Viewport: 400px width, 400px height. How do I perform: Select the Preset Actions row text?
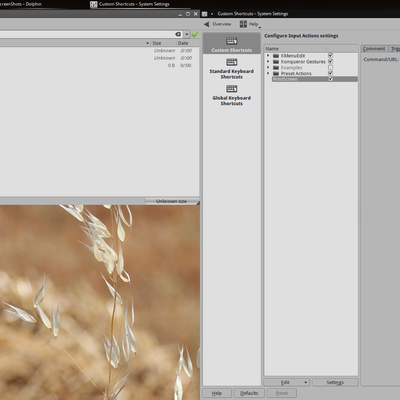(x=296, y=73)
